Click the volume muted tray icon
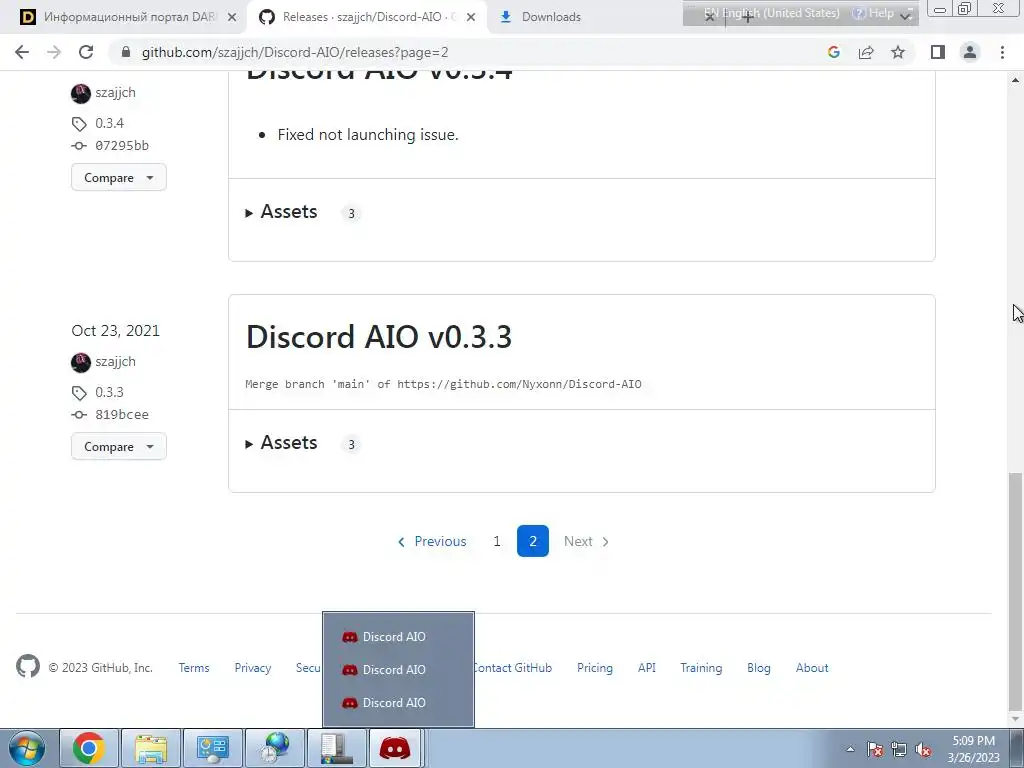 coord(923,749)
